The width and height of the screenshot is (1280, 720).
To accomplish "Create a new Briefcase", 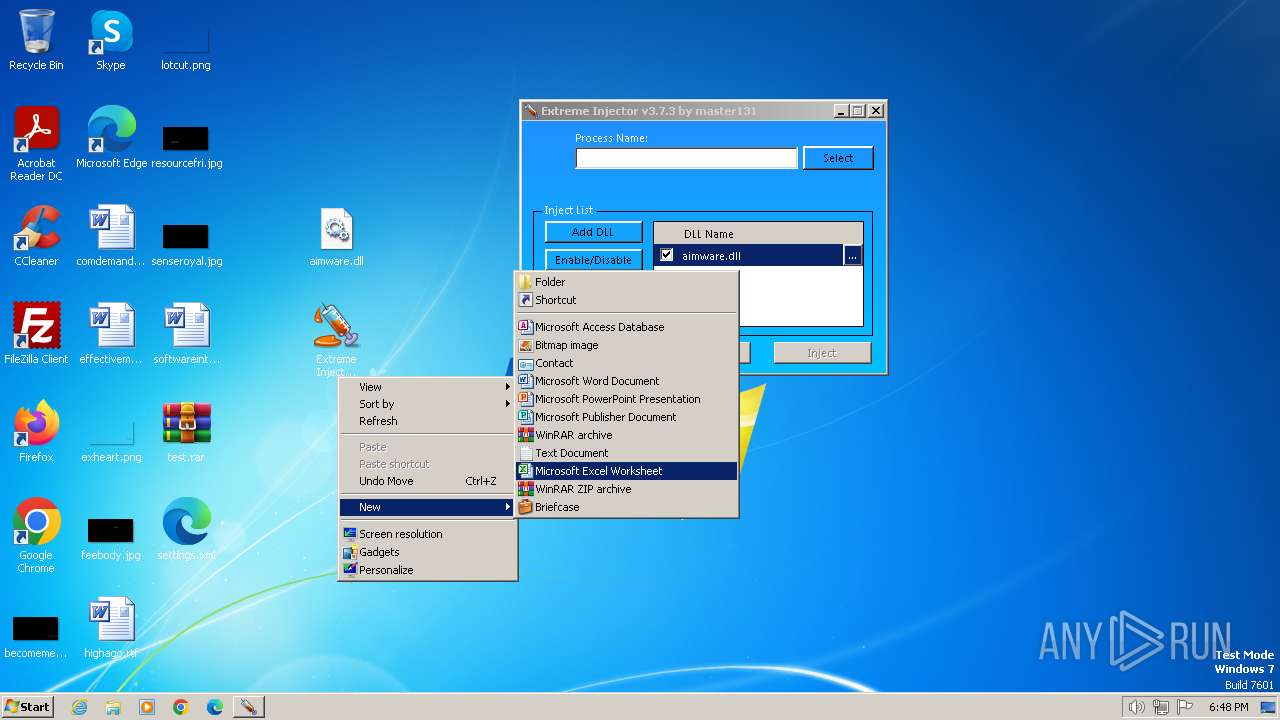I will click(x=626, y=507).
